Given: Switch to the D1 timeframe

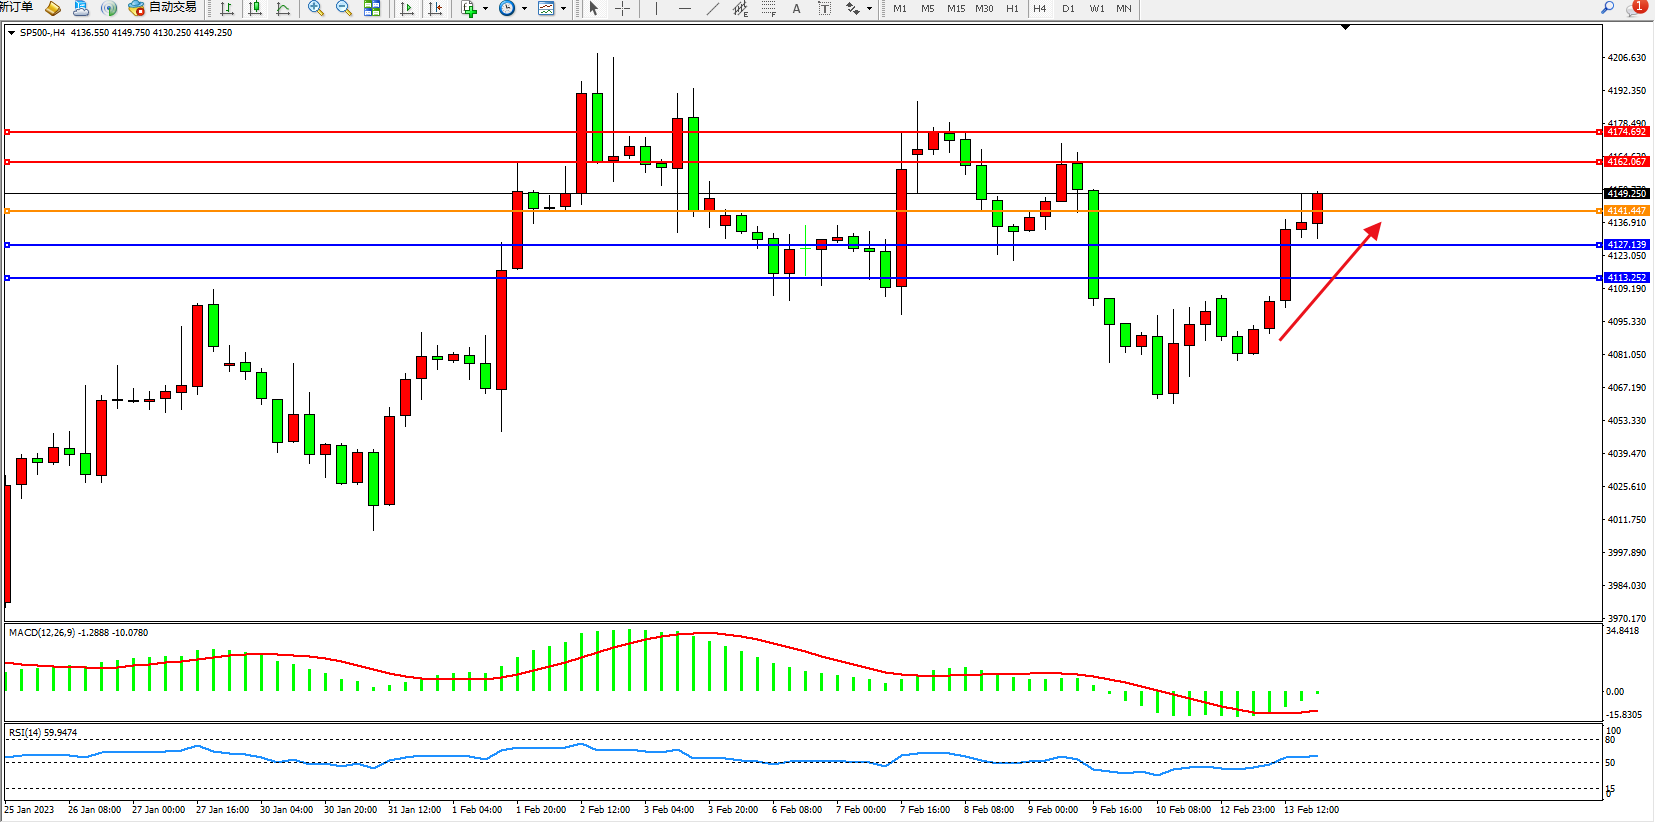Looking at the screenshot, I should [1068, 8].
